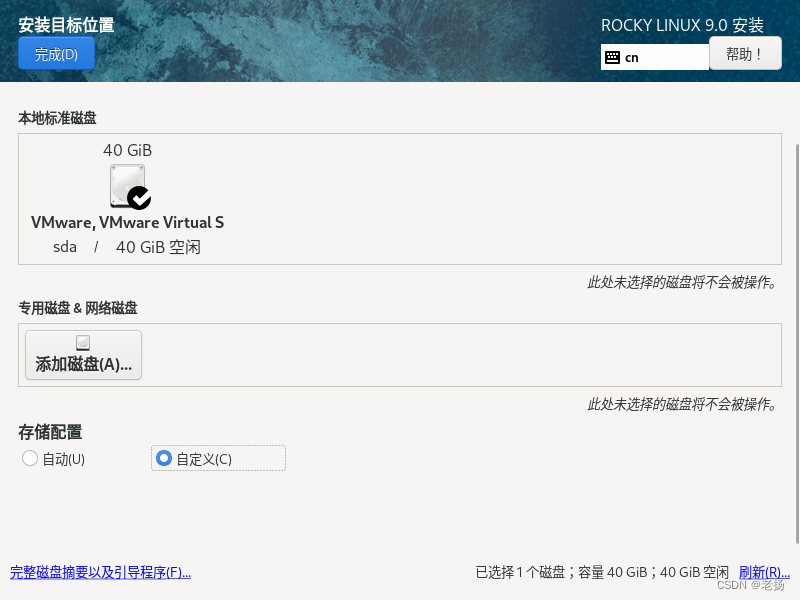Click the 刷新(R)... refresh link

click(764, 572)
